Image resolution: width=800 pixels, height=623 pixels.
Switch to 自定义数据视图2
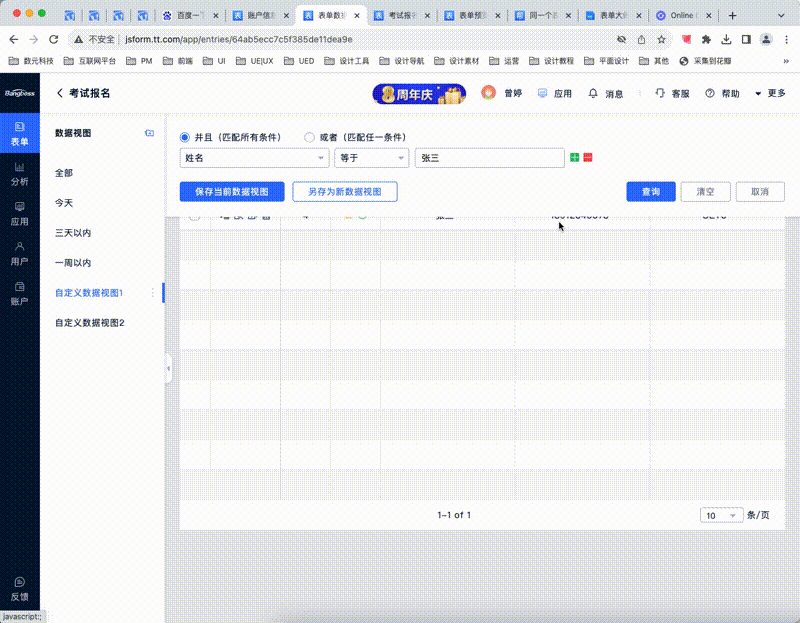(90, 323)
